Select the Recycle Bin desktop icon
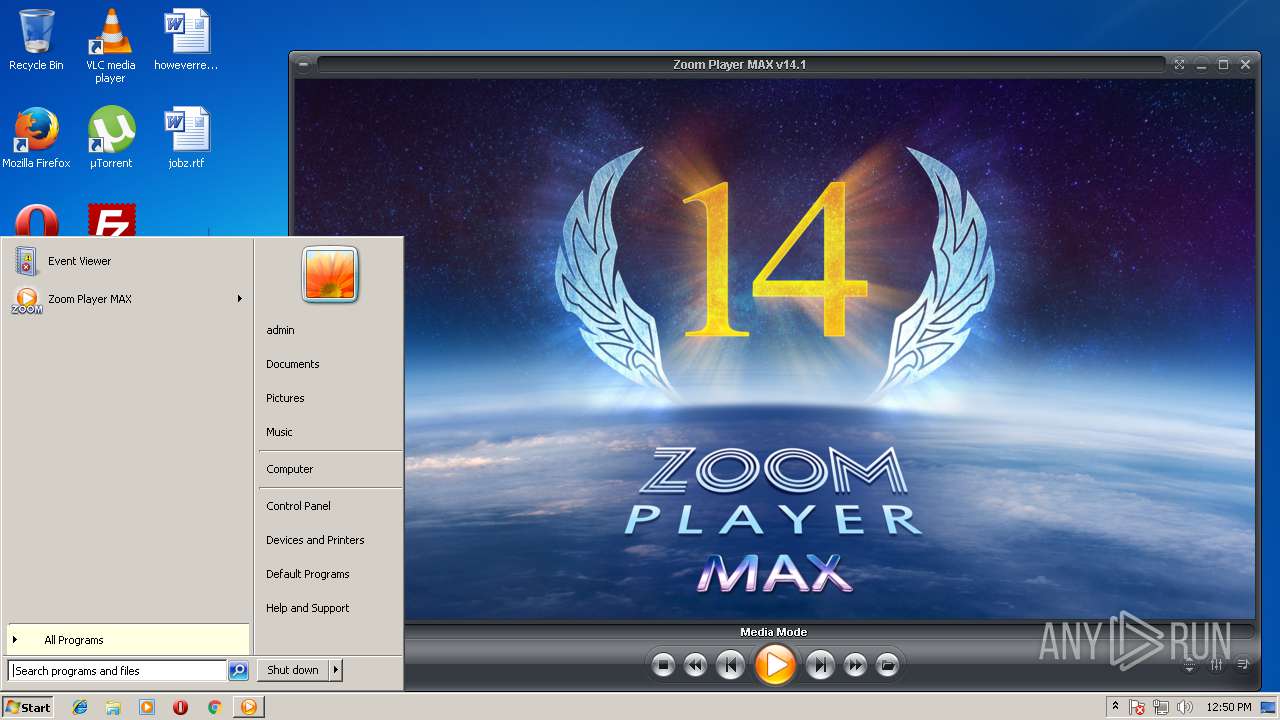 (x=36, y=40)
